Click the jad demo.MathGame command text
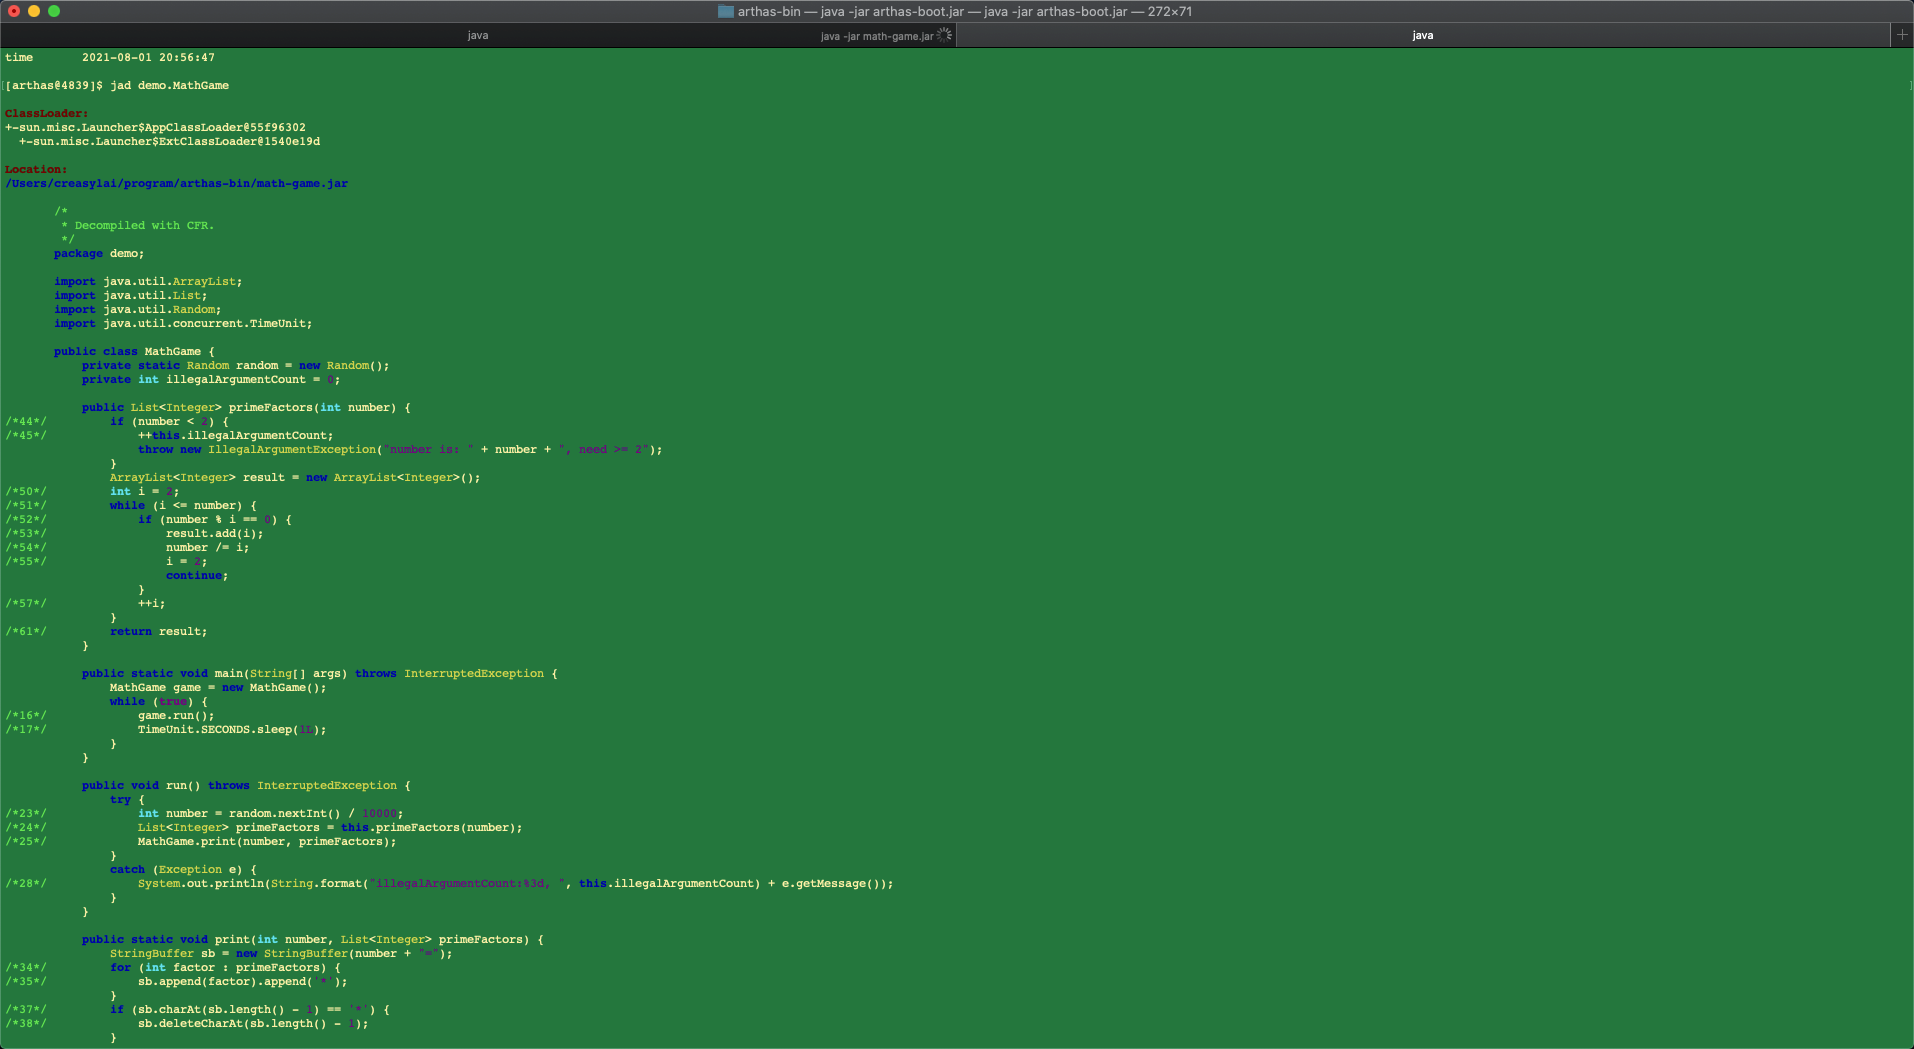This screenshot has height=1049, width=1914. tap(169, 86)
